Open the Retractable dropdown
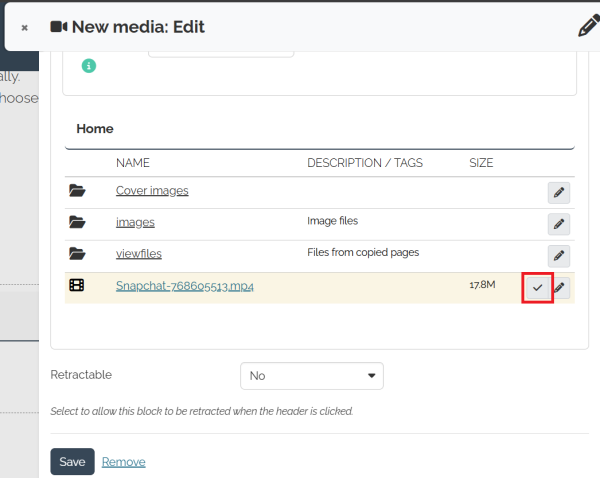This screenshot has width=600, height=478. 312,376
